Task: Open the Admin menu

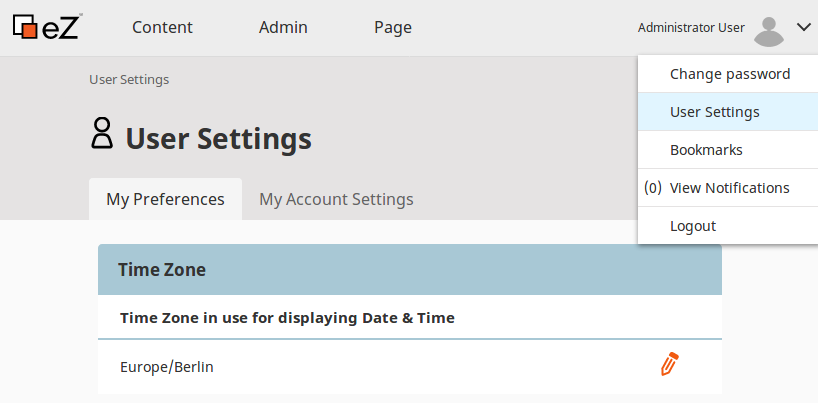Action: [x=283, y=28]
